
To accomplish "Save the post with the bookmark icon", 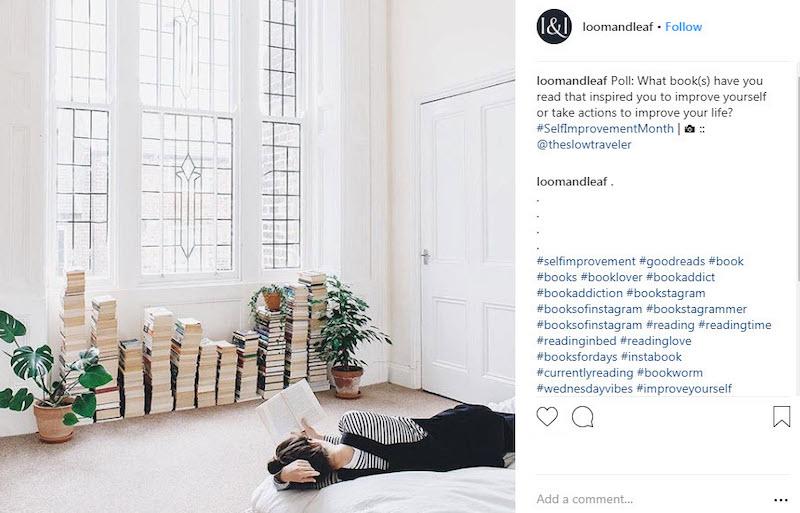I will (781, 417).
